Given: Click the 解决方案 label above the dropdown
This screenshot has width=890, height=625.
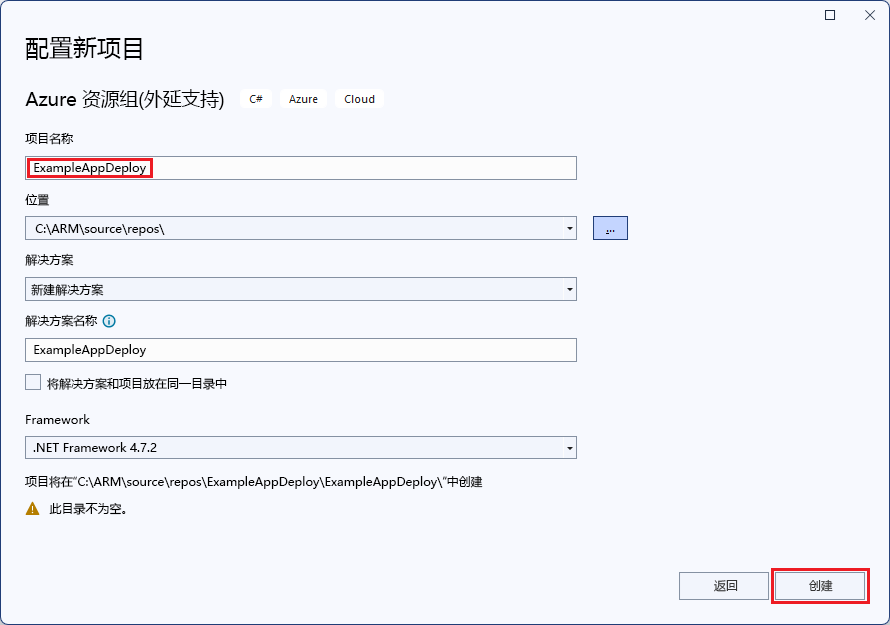Looking at the screenshot, I should pyautogui.click(x=49, y=260).
